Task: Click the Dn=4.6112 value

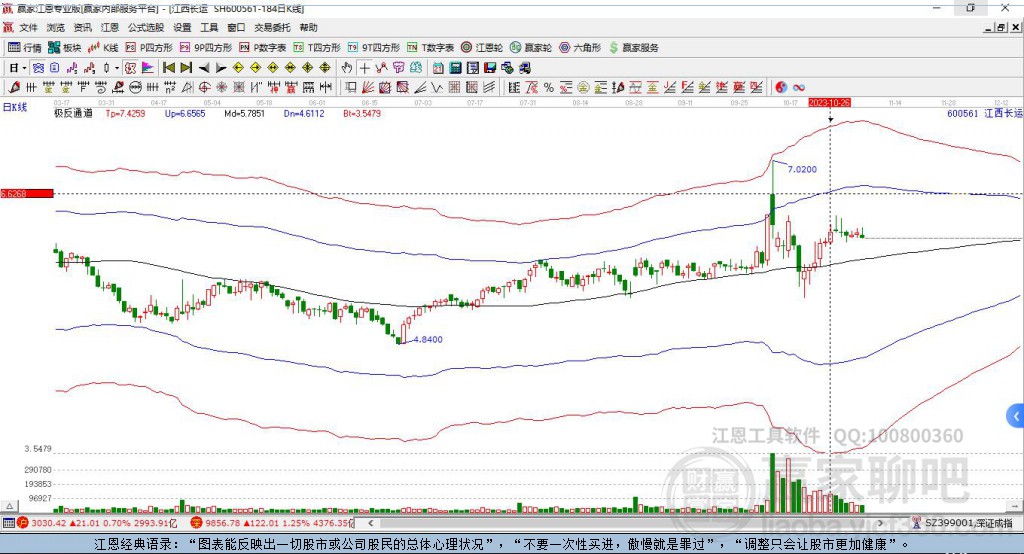Action: pos(304,114)
